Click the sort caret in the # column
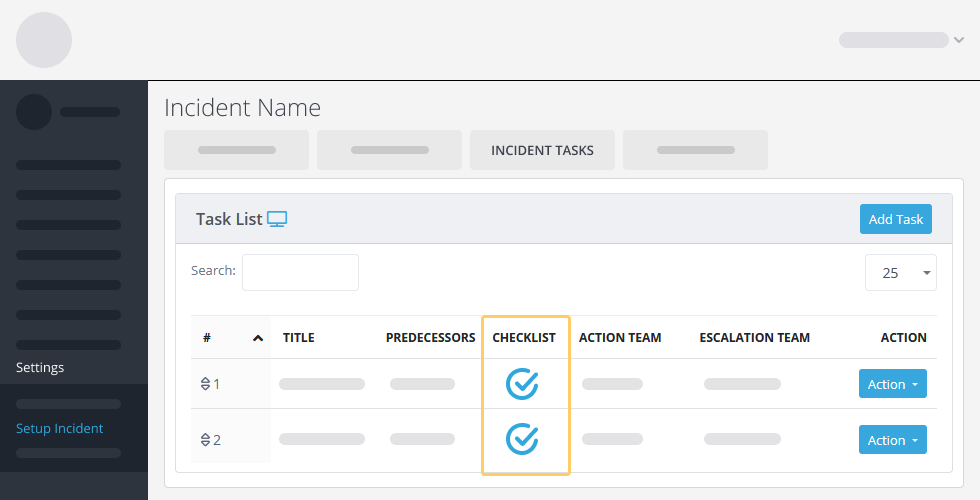 pyautogui.click(x=258, y=338)
